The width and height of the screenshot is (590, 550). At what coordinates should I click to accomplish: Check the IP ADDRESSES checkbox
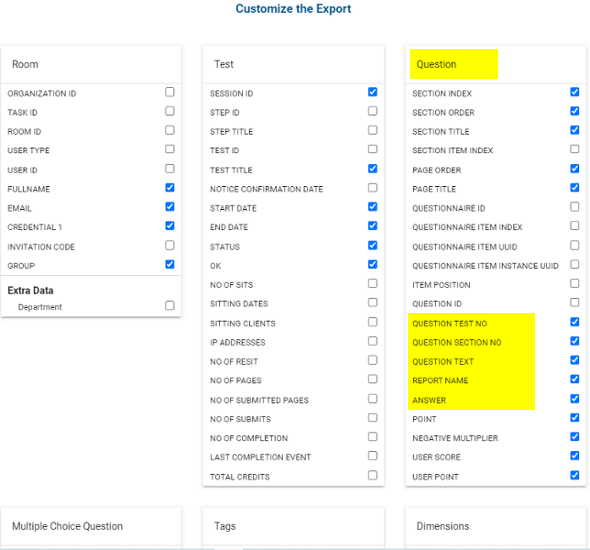[373, 341]
